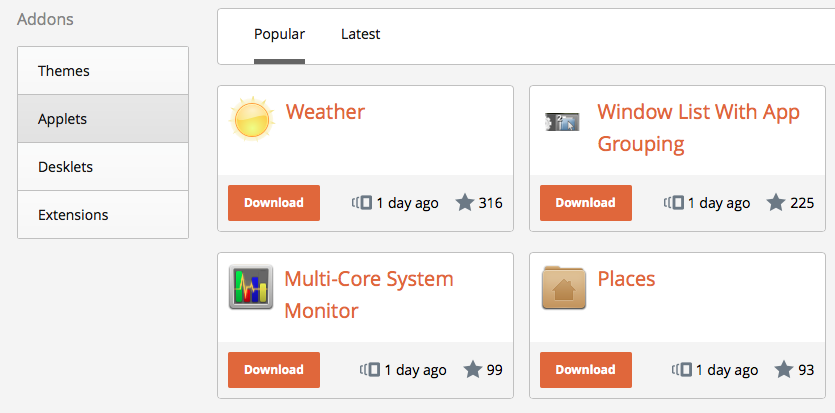
Task: Download the Multi-Core System Monitor applet
Action: (x=274, y=370)
